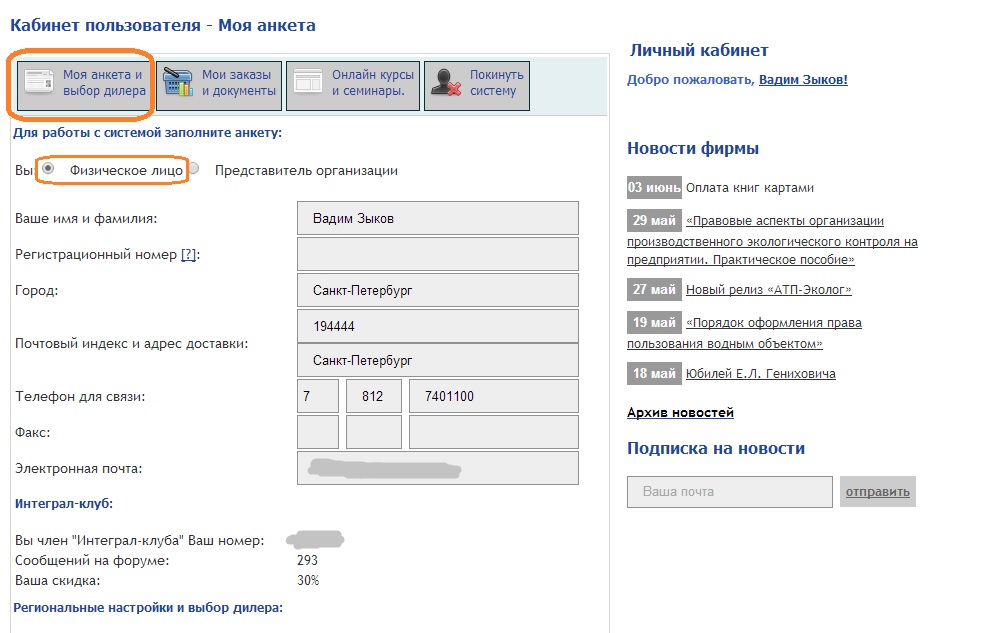The height and width of the screenshot is (633, 986).
Task: Click the "Ваша почта" subscription field
Action: point(729,492)
